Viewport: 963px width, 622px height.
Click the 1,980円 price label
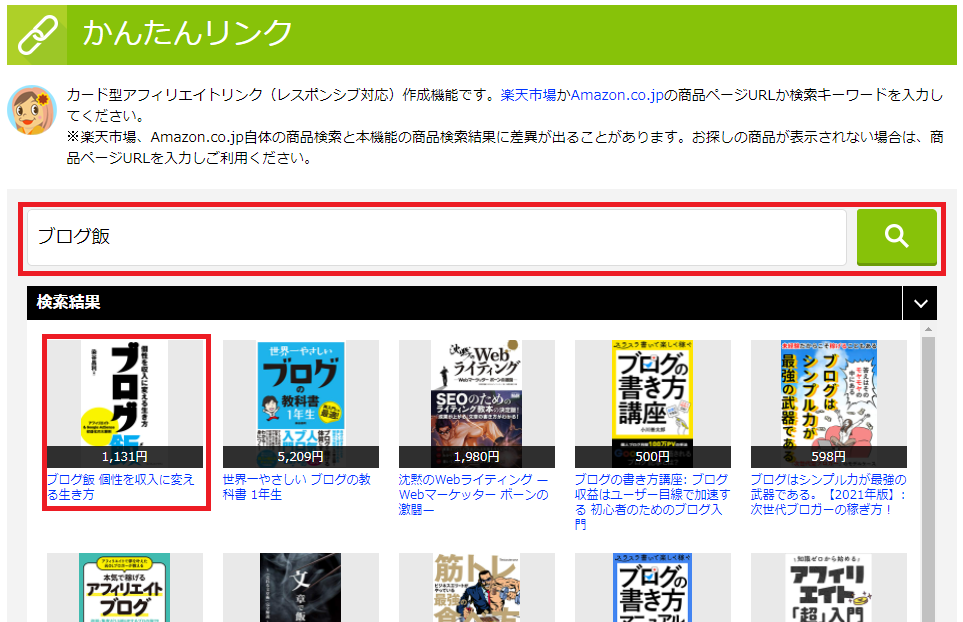(x=477, y=457)
